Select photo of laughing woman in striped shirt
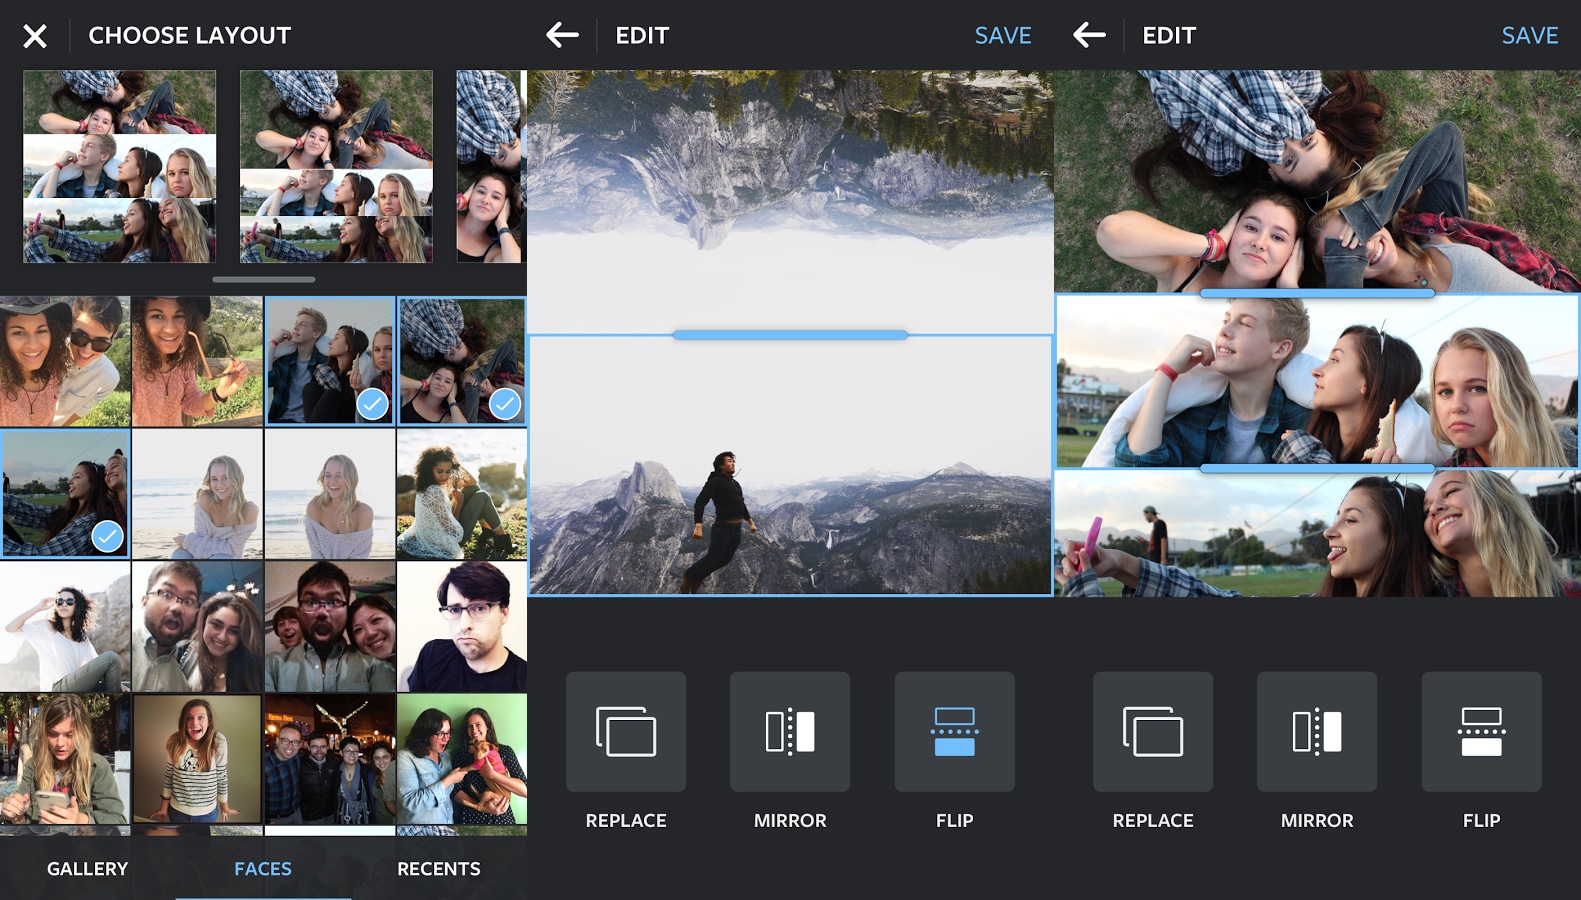 [x=197, y=759]
